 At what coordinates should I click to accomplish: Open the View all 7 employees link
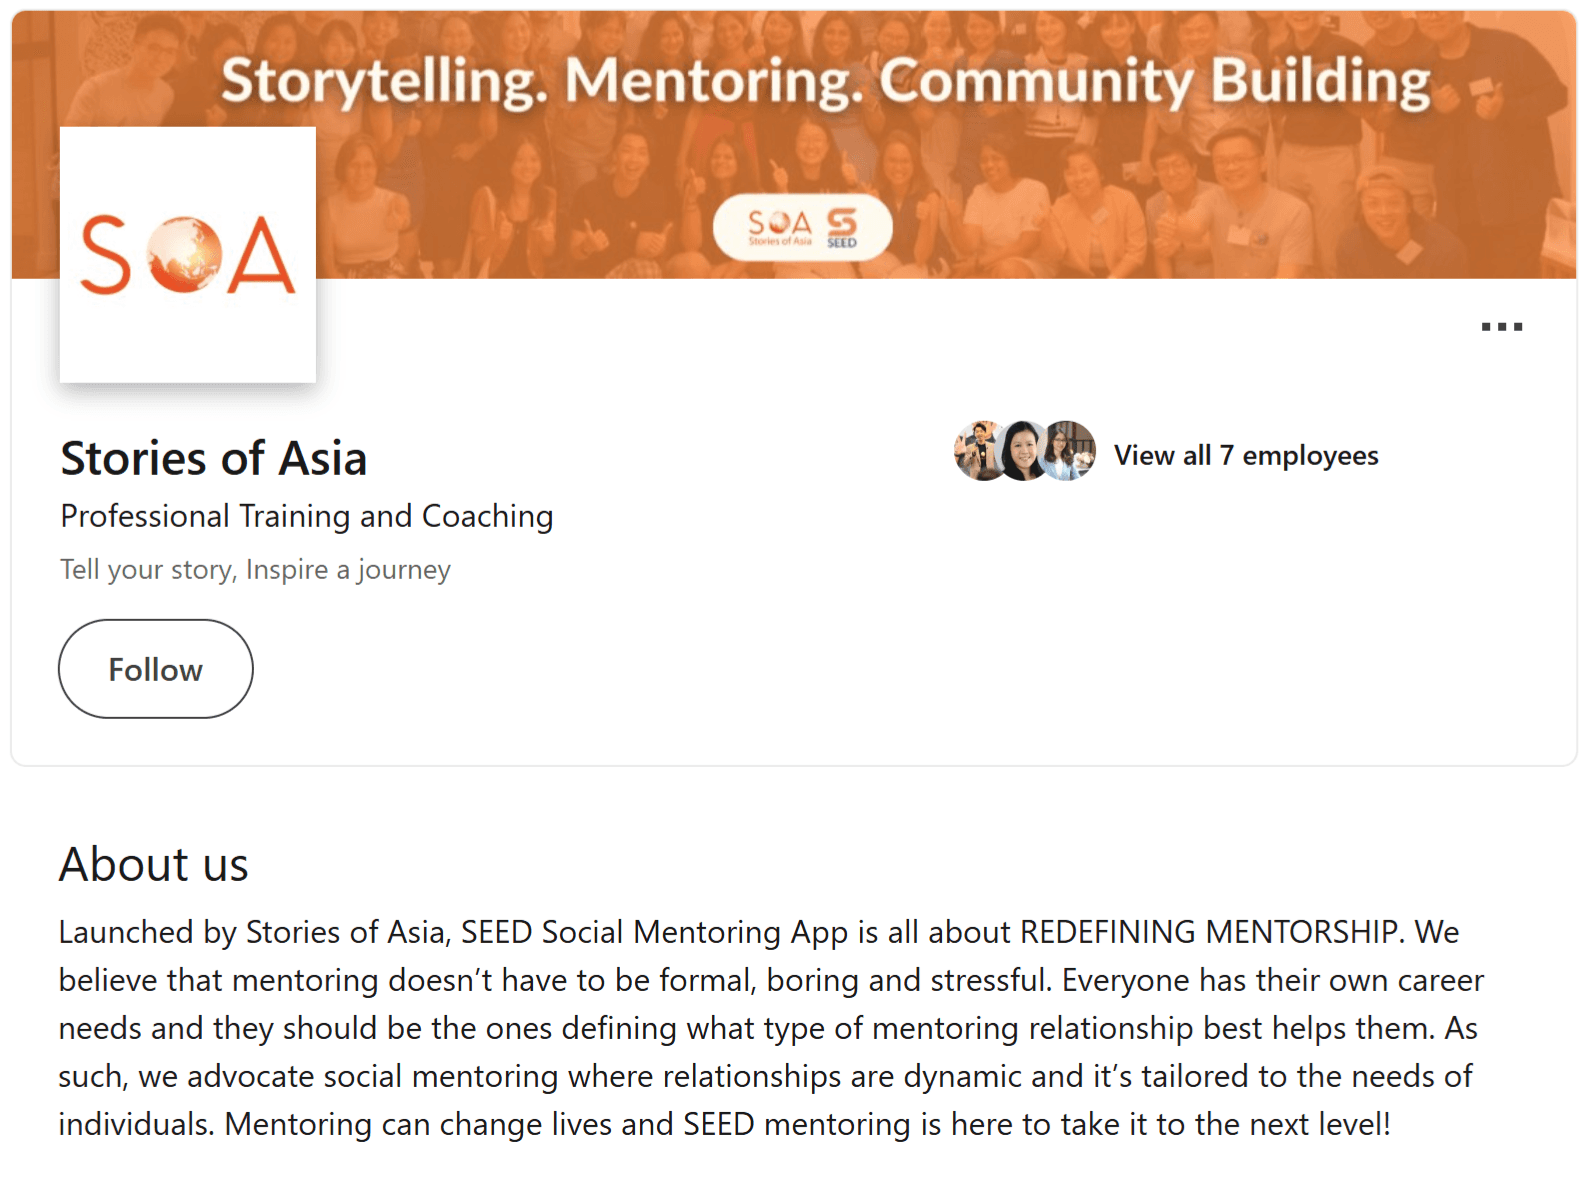[x=1246, y=456]
